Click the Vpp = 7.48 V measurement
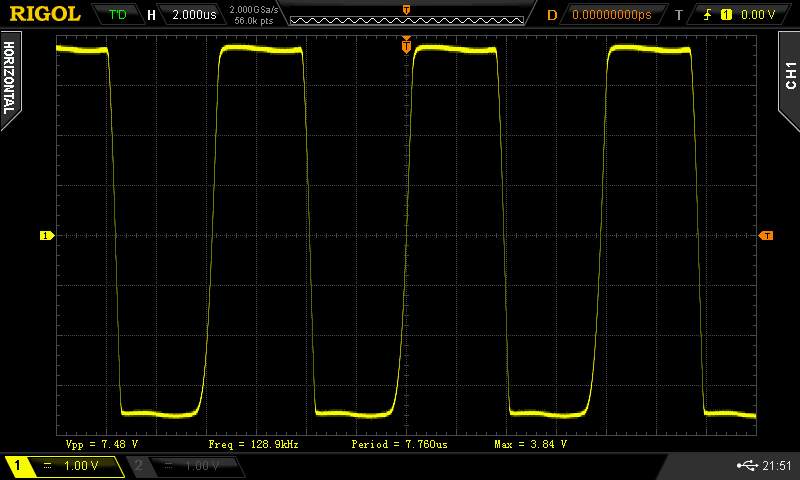The image size is (800, 480). [x=102, y=443]
